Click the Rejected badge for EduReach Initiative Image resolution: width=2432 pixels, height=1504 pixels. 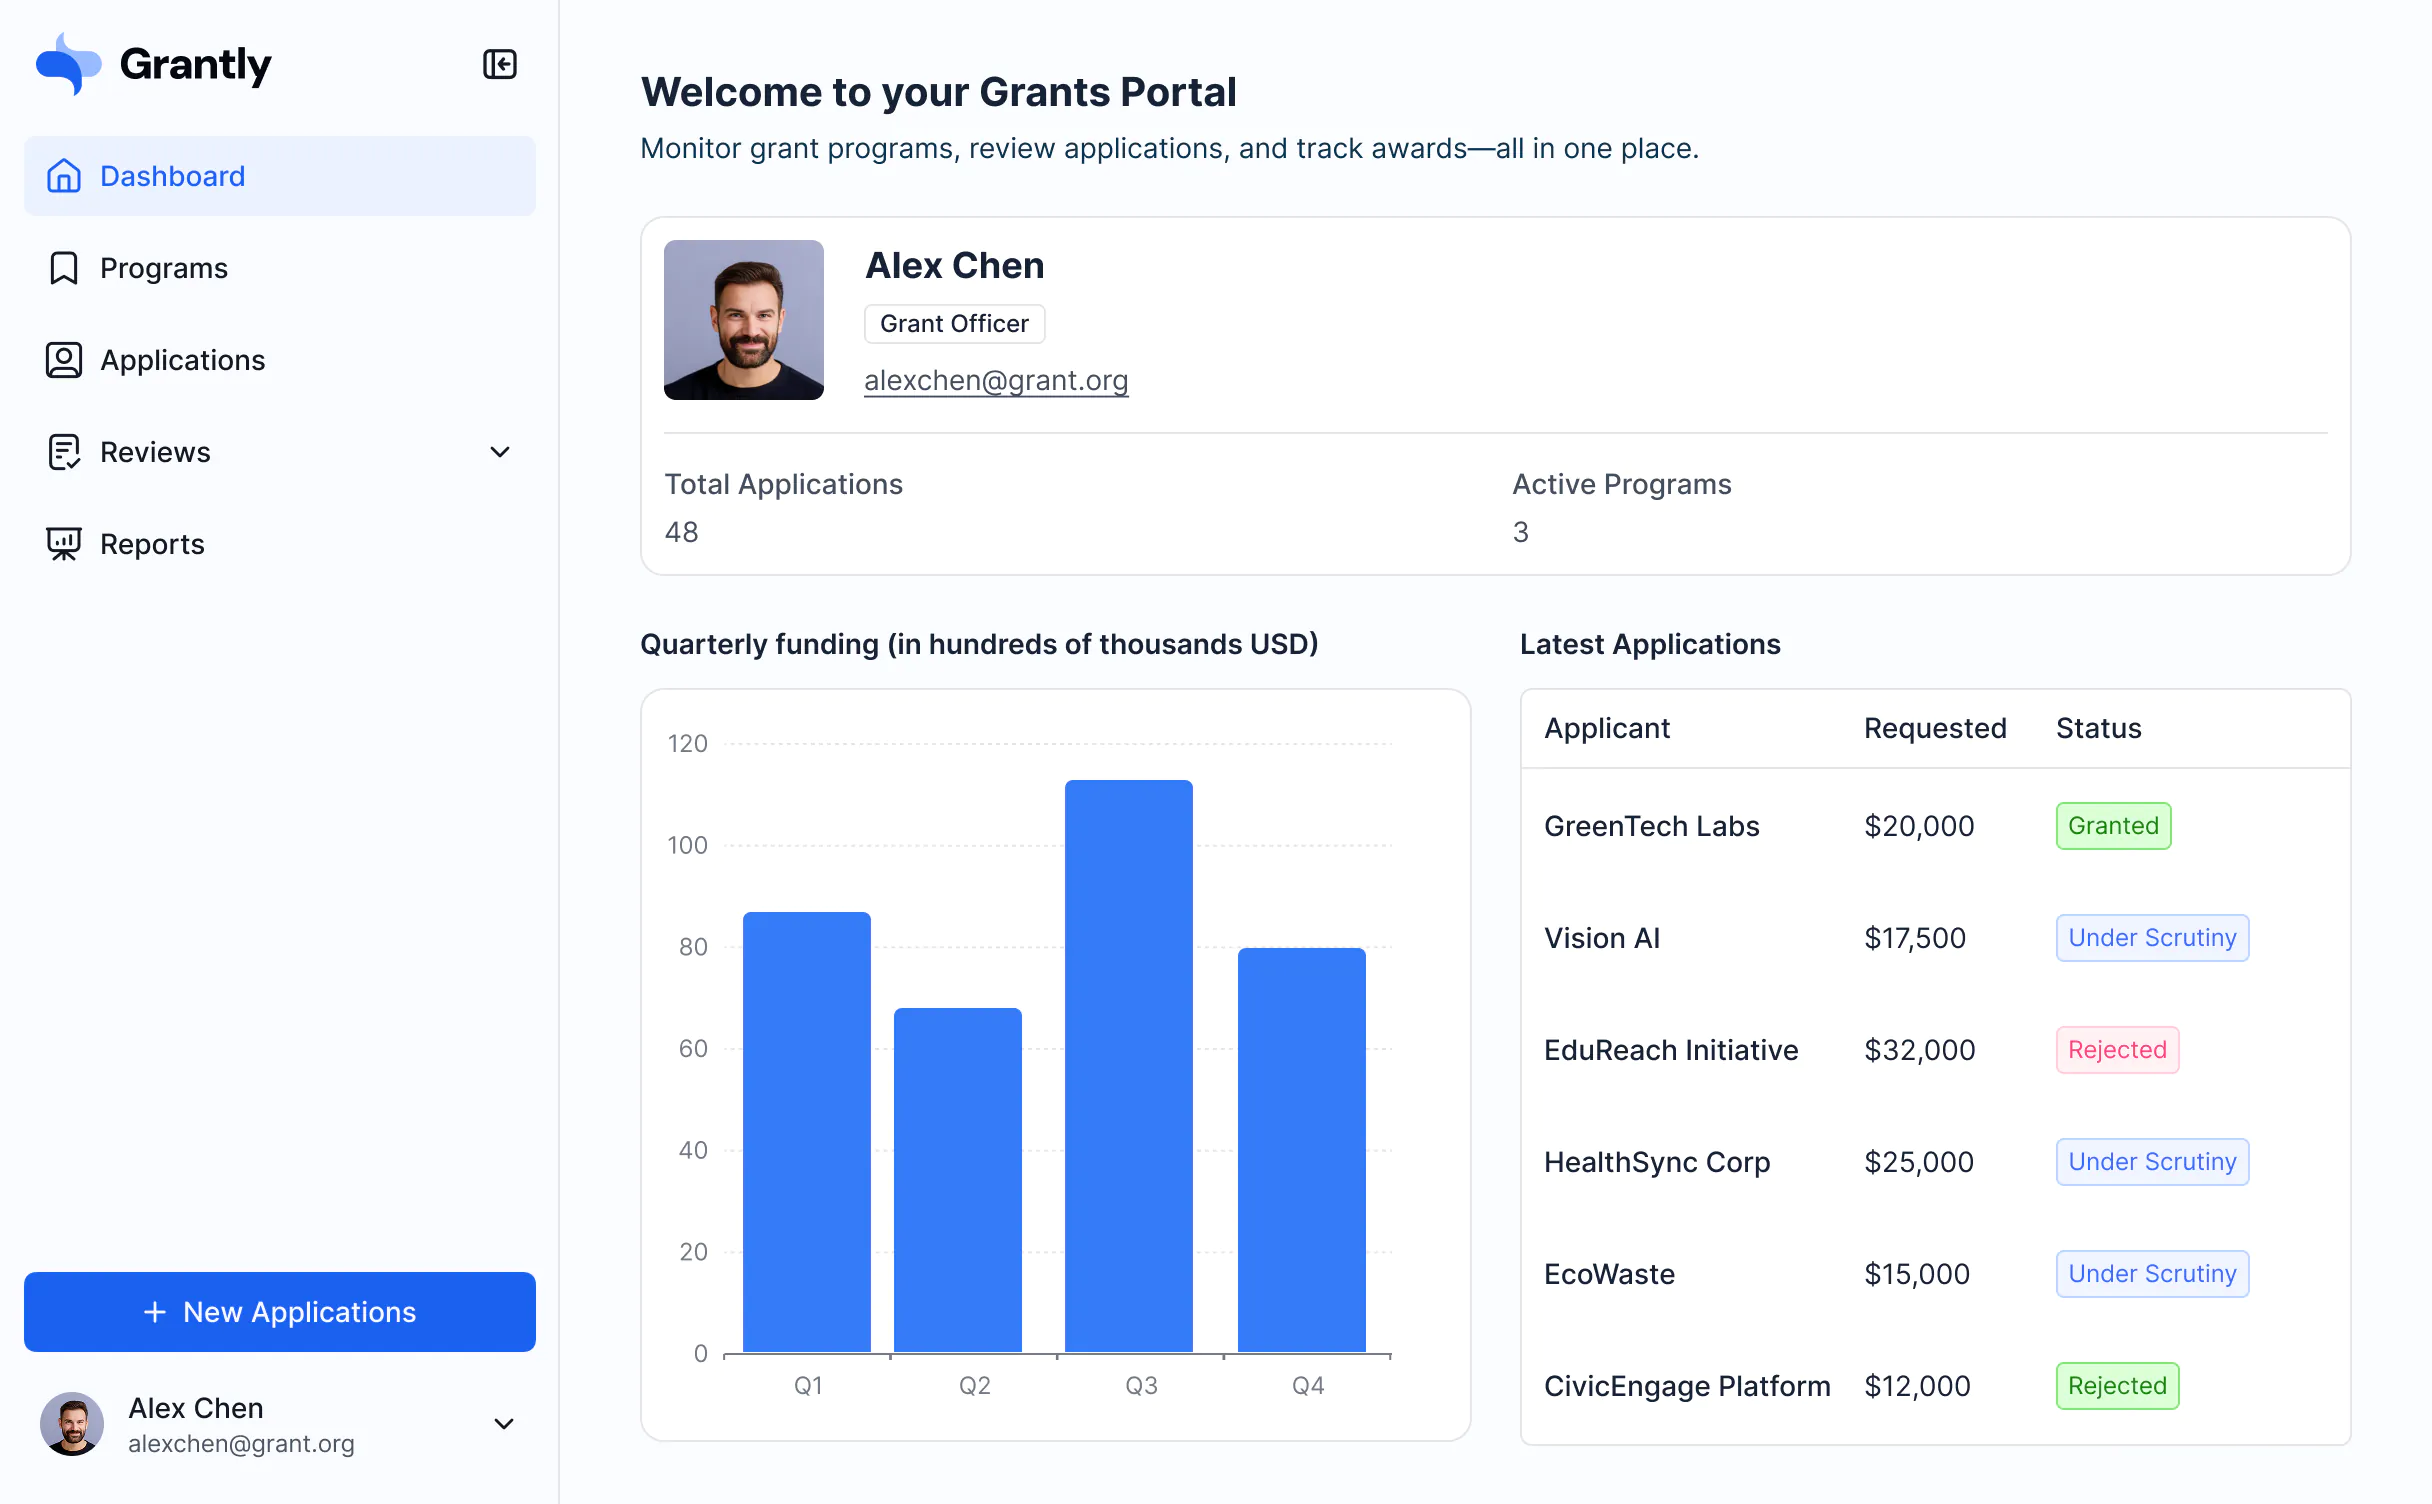click(x=2116, y=1049)
